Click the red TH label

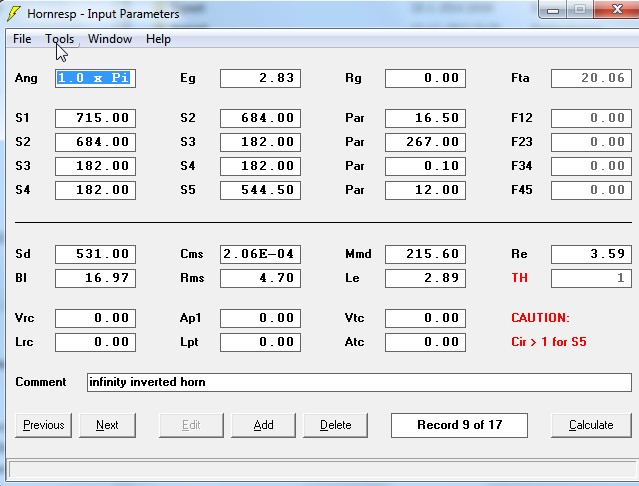pyautogui.click(x=520, y=278)
